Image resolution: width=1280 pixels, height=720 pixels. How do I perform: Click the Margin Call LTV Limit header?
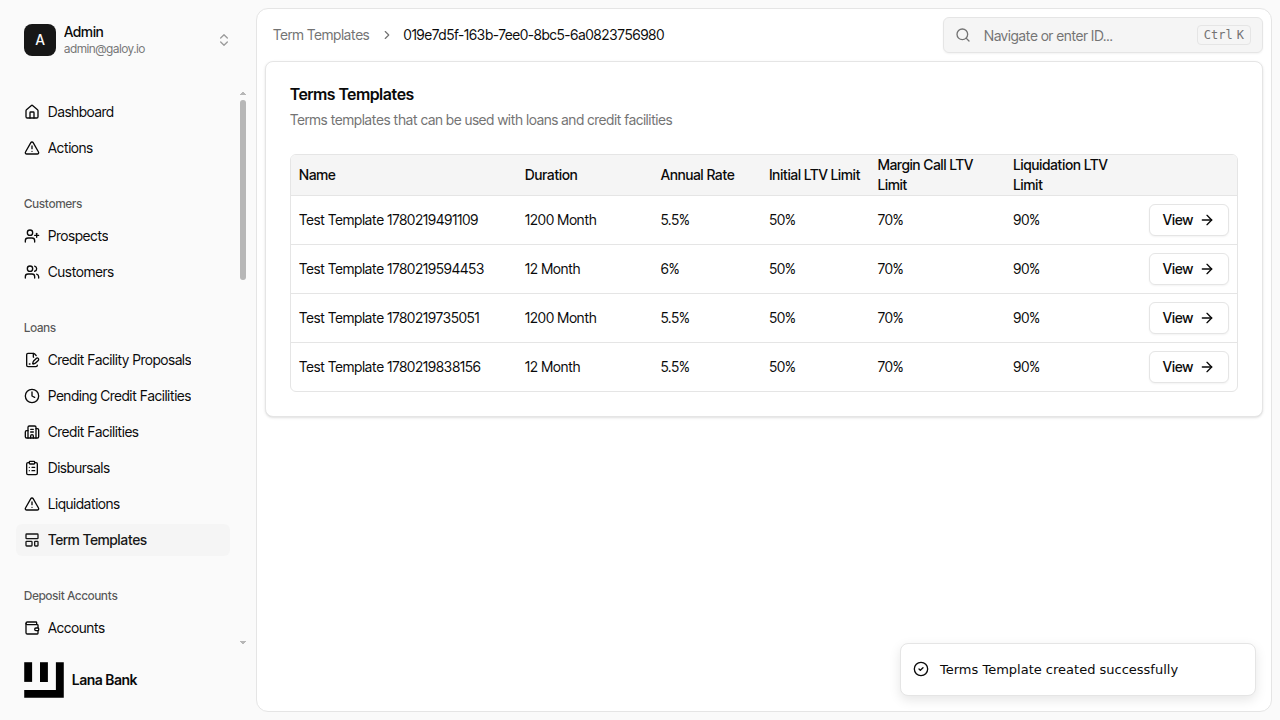point(925,175)
